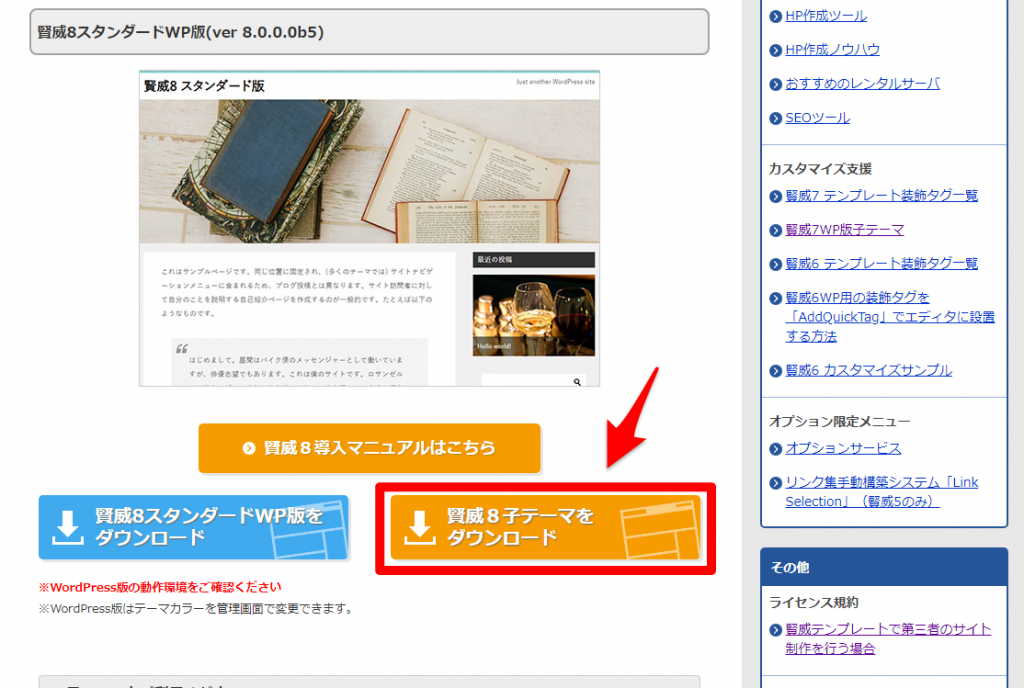Image resolution: width=1024 pixels, height=688 pixels.
Task: Click the オプション限定メニュー section heading
Action: (x=839, y=421)
